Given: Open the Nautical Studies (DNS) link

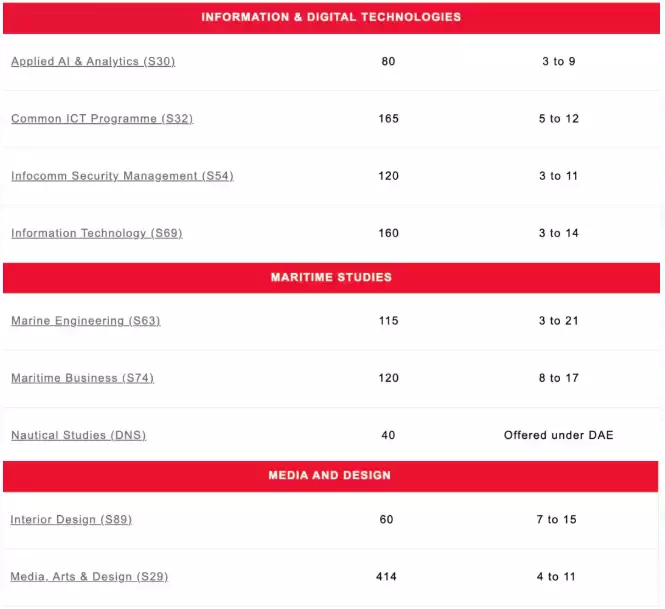Looking at the screenshot, I should [79, 436].
